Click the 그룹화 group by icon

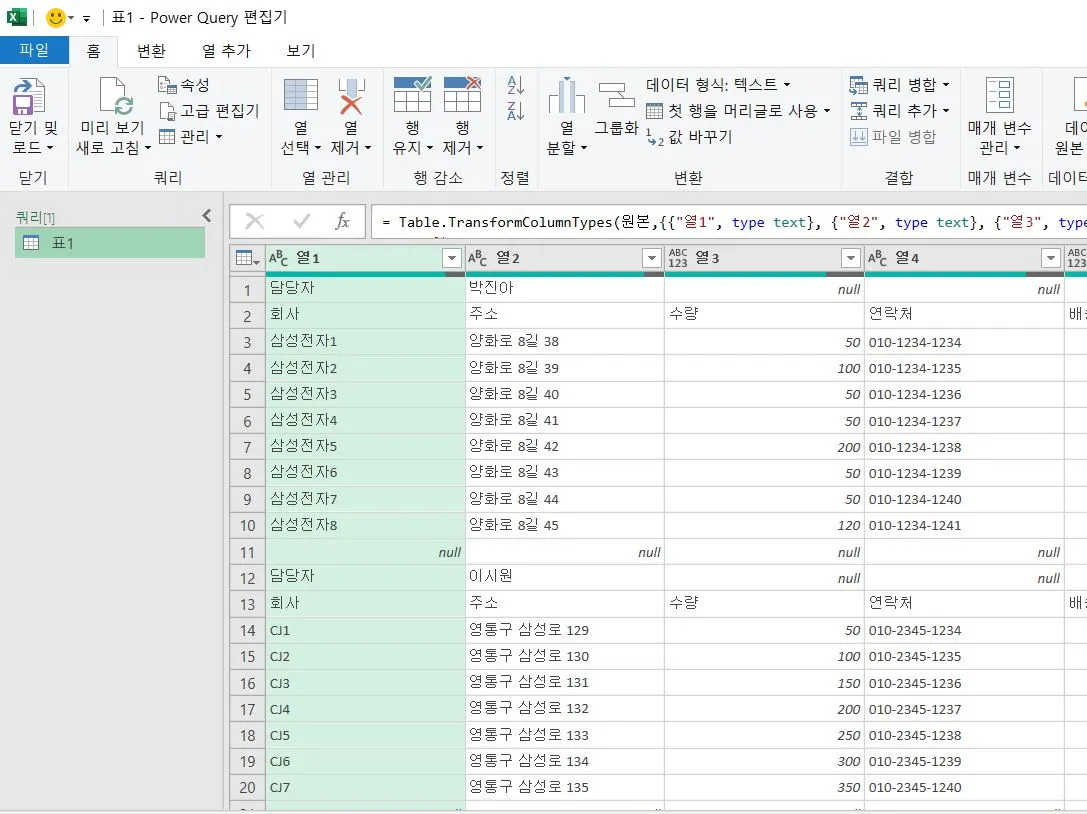(616, 95)
